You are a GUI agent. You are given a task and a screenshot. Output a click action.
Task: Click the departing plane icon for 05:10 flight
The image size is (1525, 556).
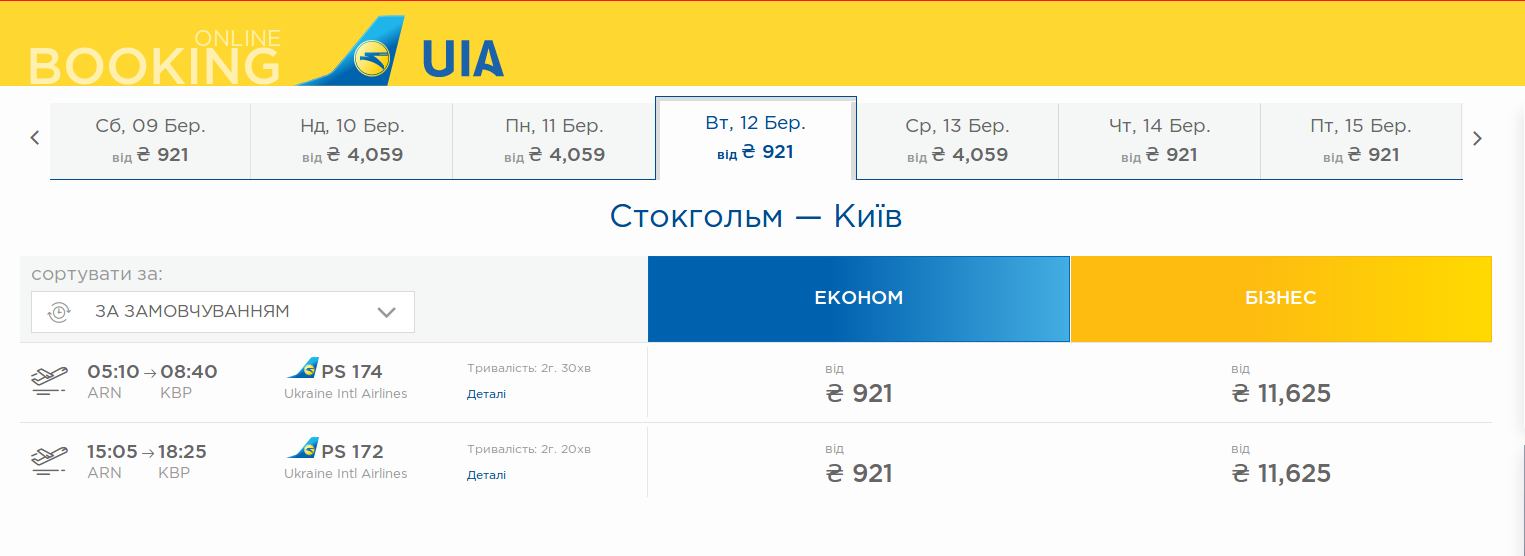[x=50, y=381]
